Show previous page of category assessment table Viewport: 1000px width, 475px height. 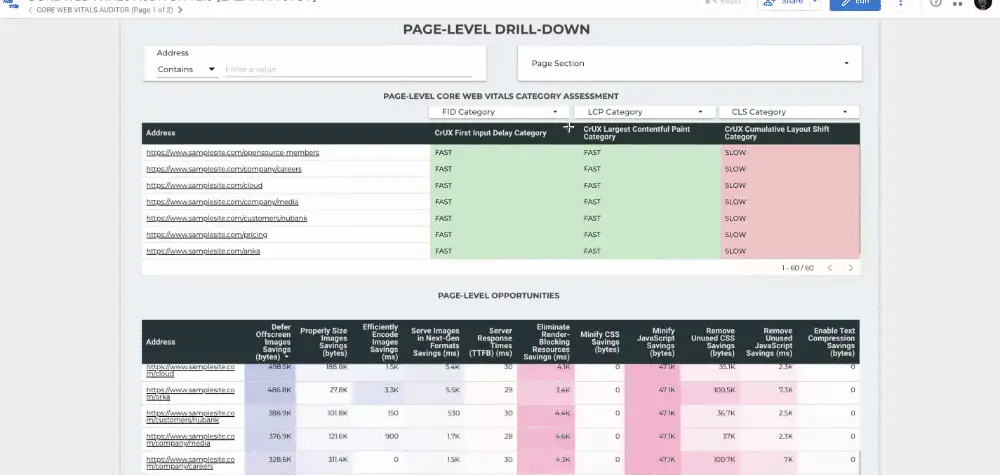click(830, 268)
